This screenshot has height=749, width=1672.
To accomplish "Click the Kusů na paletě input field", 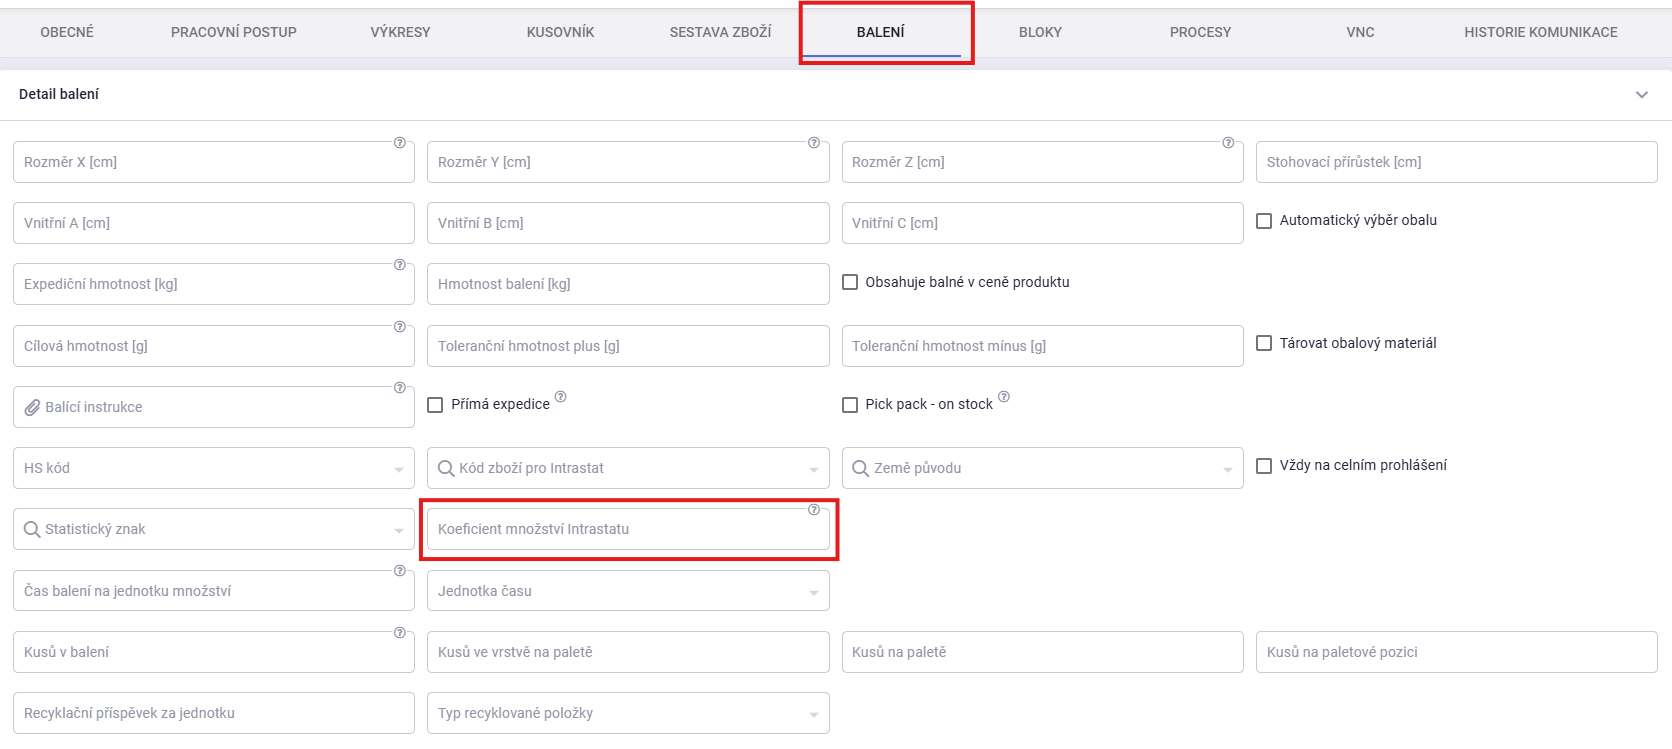I will (1042, 652).
